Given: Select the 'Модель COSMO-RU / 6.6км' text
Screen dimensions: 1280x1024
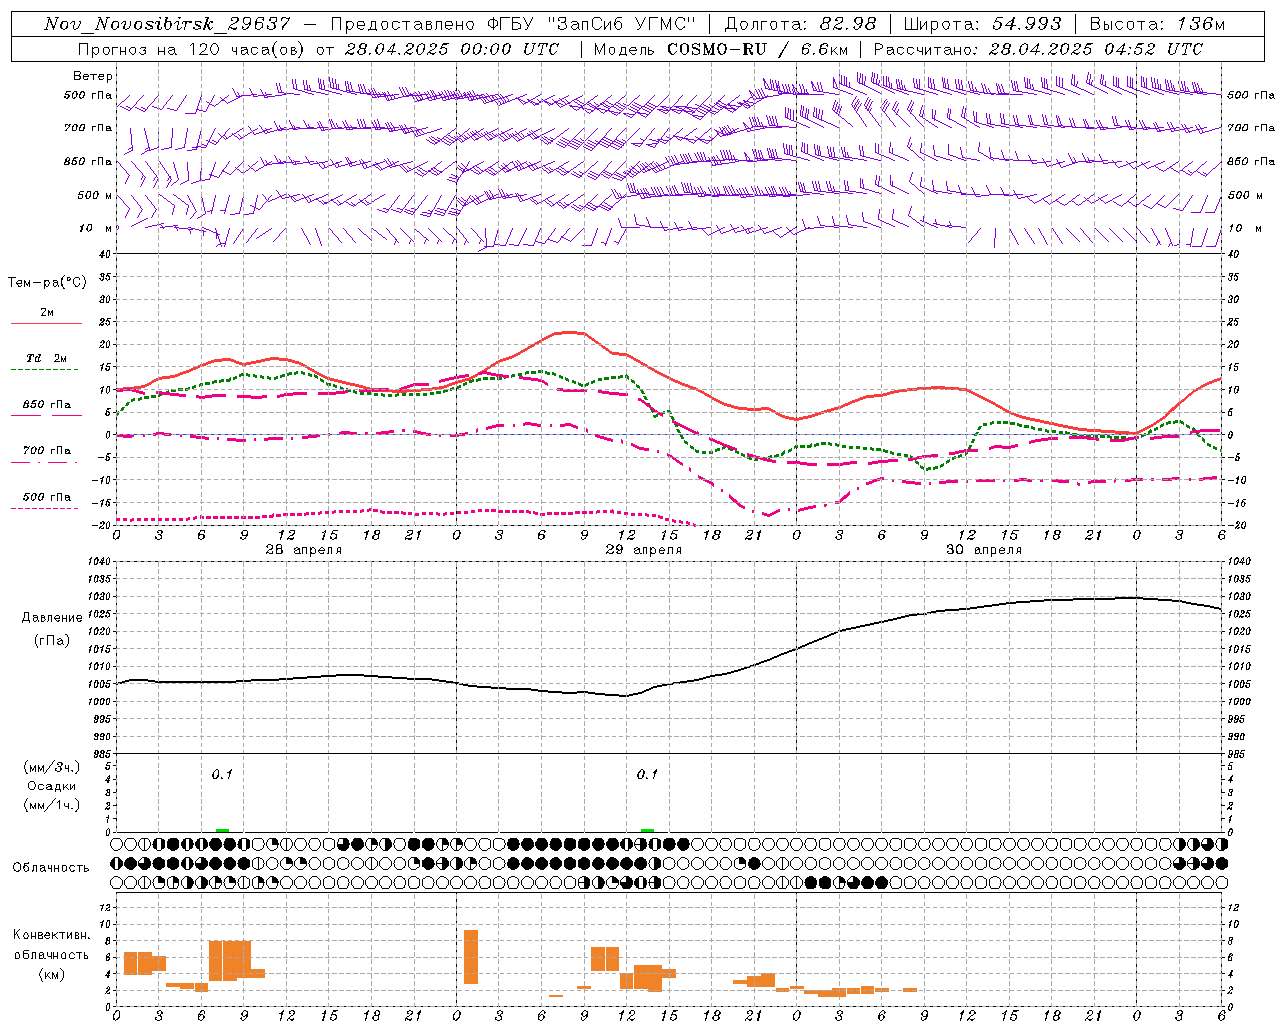Looking at the screenshot, I should coord(721,49).
